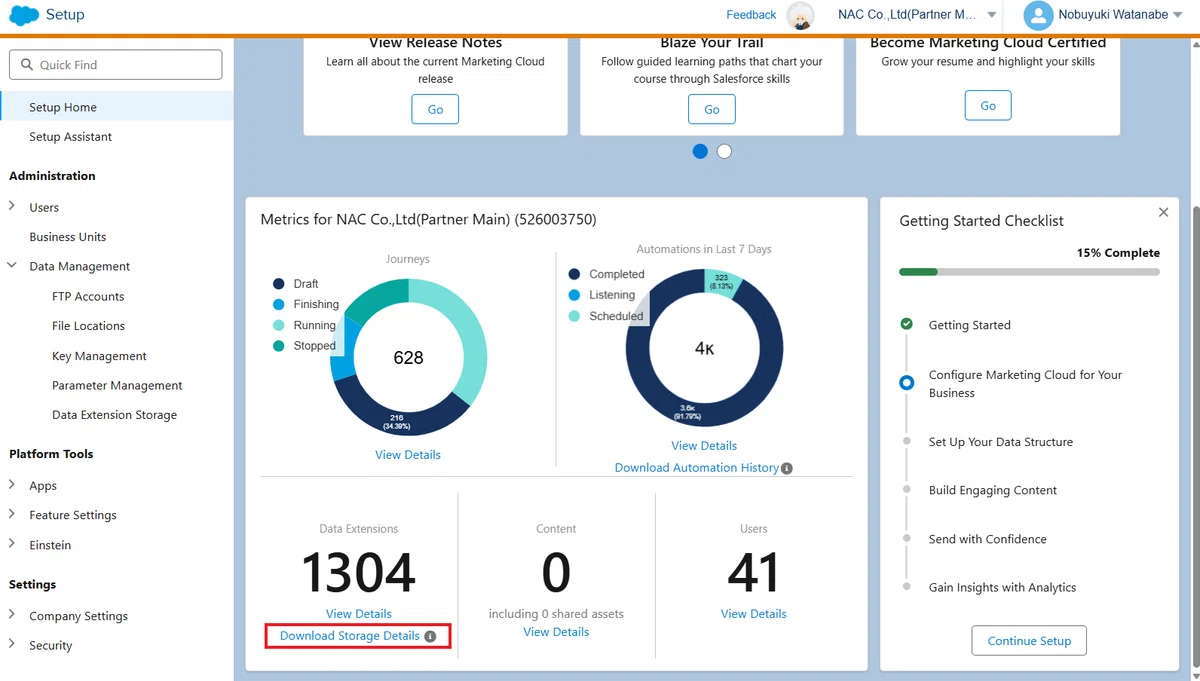Image resolution: width=1200 pixels, height=681 pixels.
Task: Open Parameter Management under Data Management
Action: [x=117, y=386]
